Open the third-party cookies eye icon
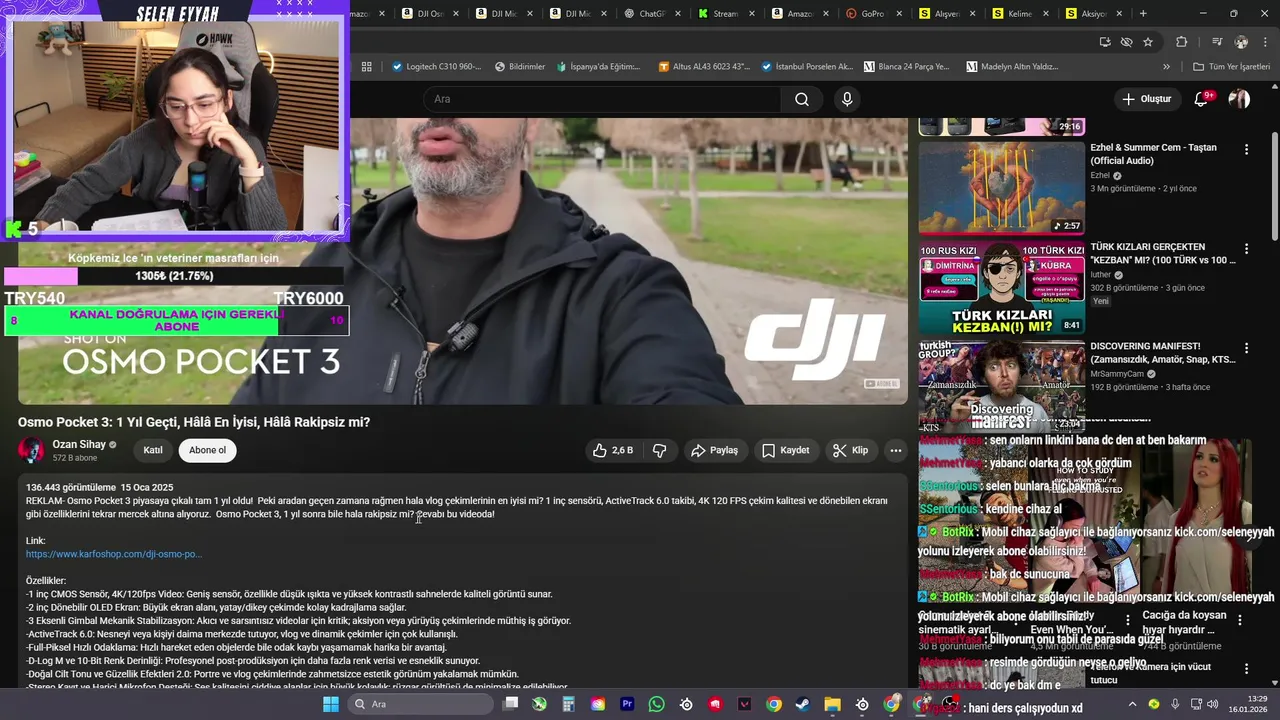 [1127, 42]
